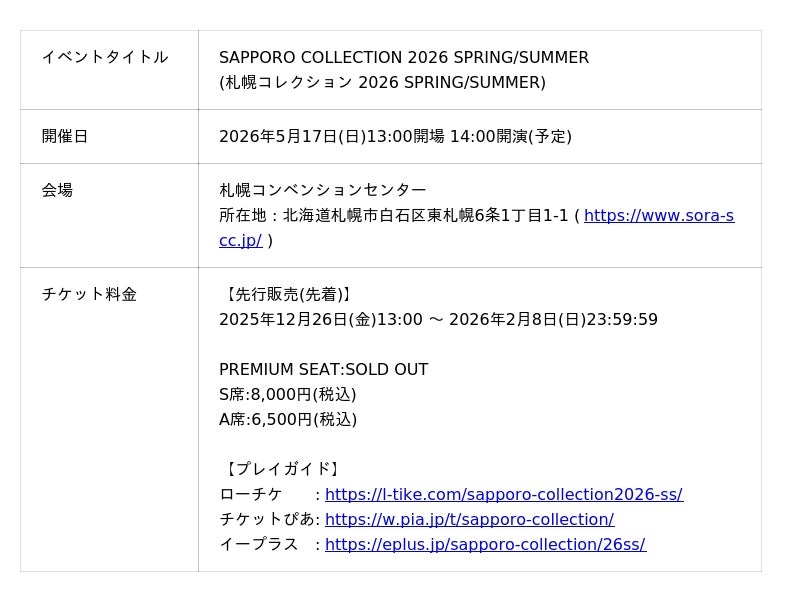Click the 札幌コンベンションセンター venue name
800x602 pixels.
[x=322, y=190]
